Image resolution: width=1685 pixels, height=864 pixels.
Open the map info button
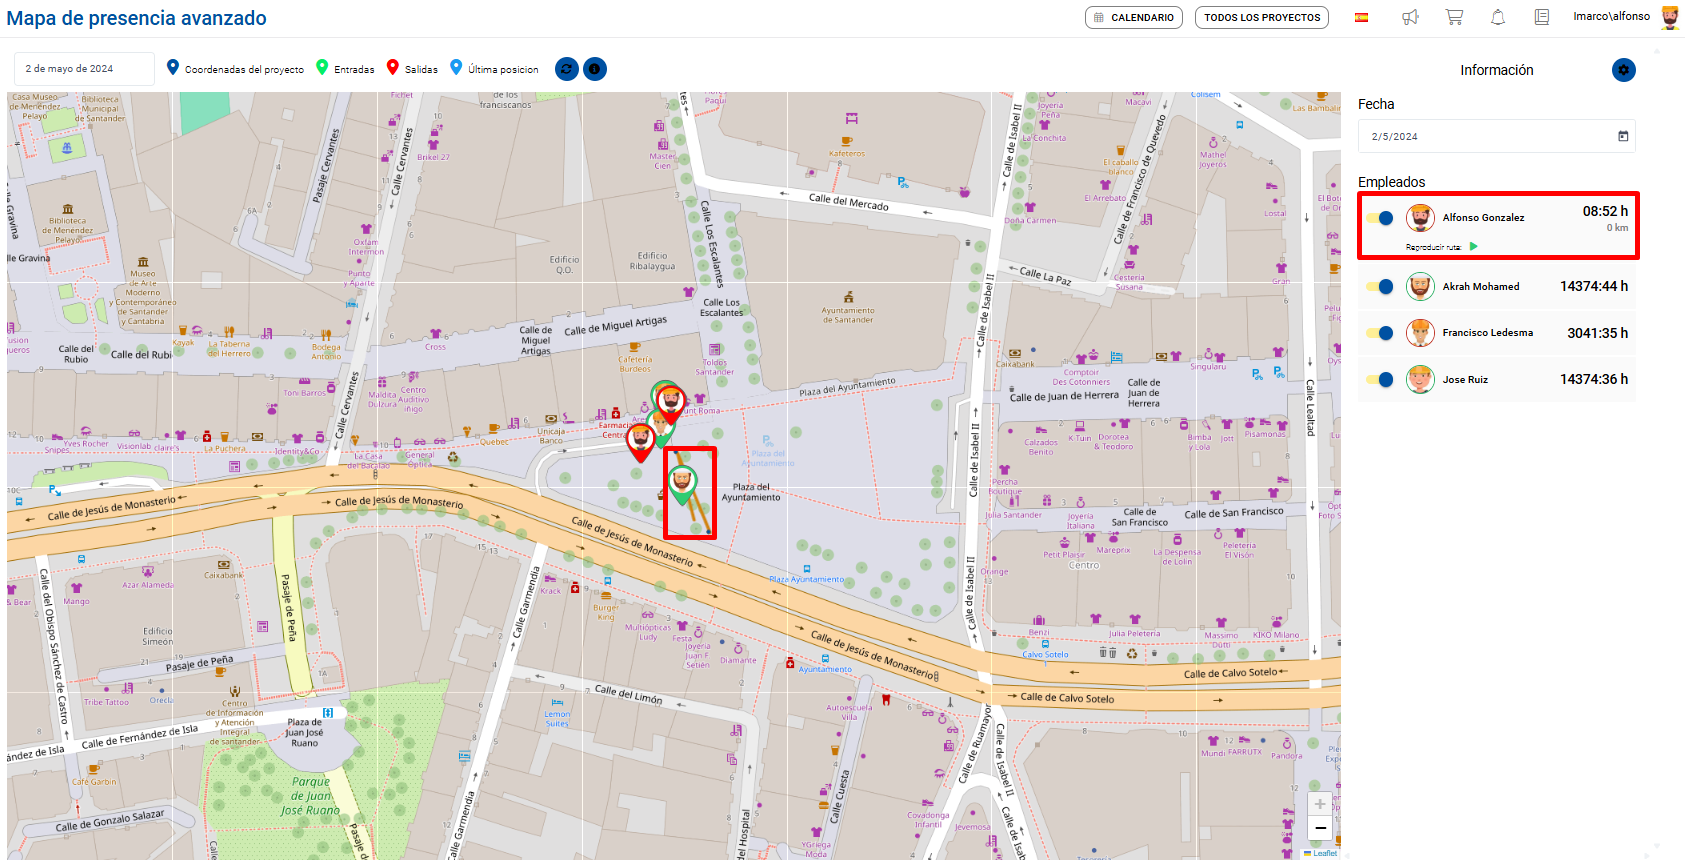[595, 69]
